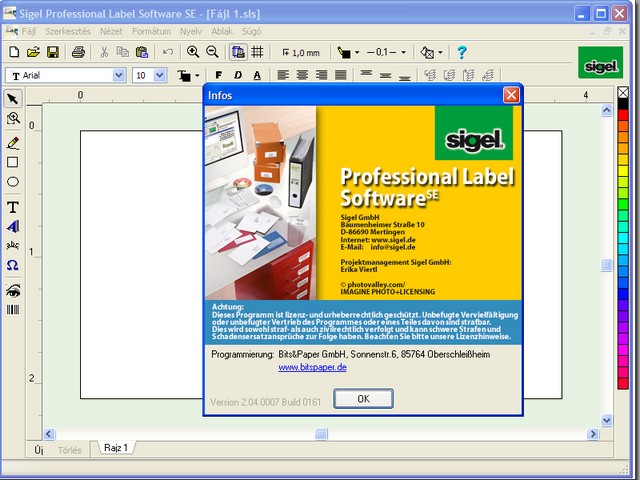The image size is (640, 480).
Task: Pick the no-color crossed swatch
Action: click(x=623, y=93)
